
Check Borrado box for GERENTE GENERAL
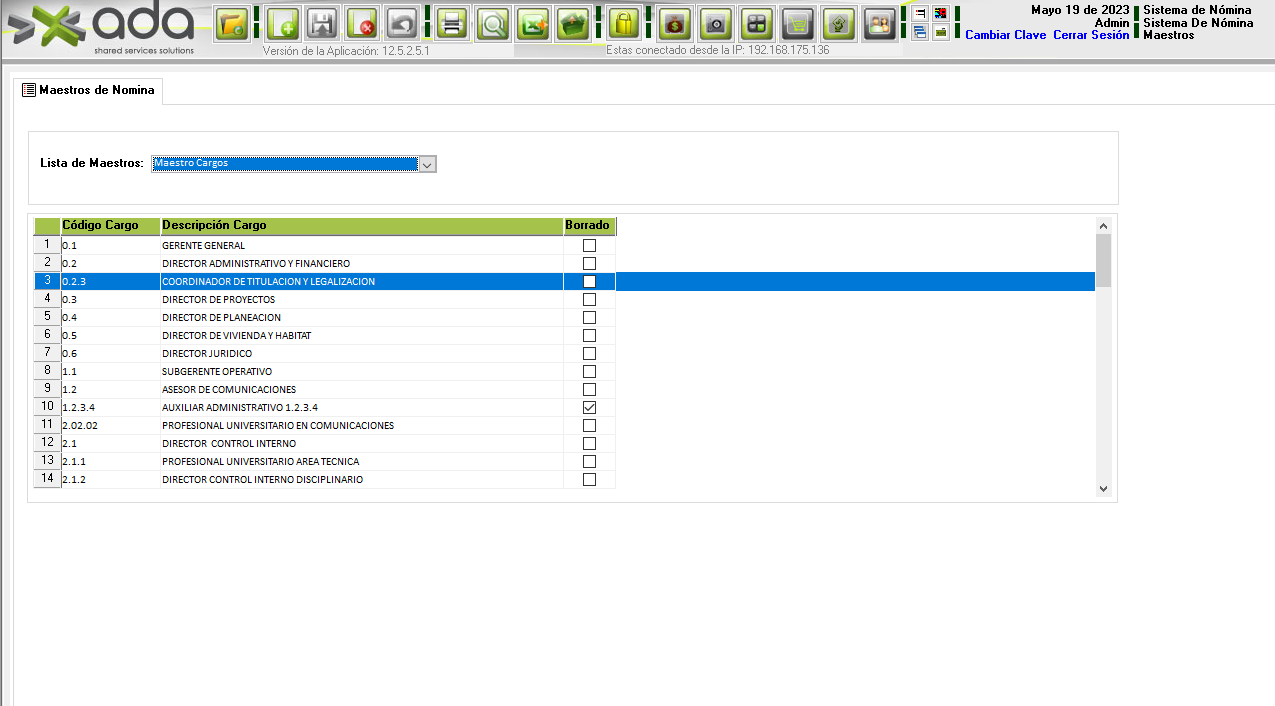(x=589, y=246)
